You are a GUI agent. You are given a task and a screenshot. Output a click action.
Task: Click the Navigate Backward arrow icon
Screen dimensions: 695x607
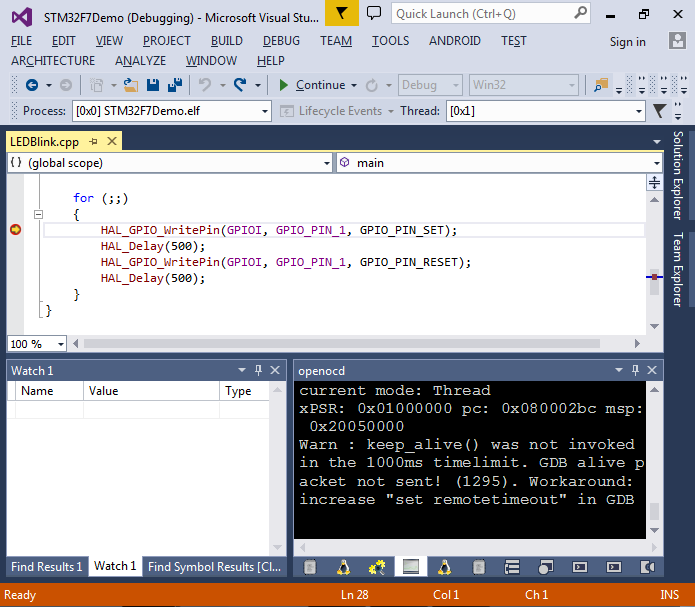click(x=32, y=85)
